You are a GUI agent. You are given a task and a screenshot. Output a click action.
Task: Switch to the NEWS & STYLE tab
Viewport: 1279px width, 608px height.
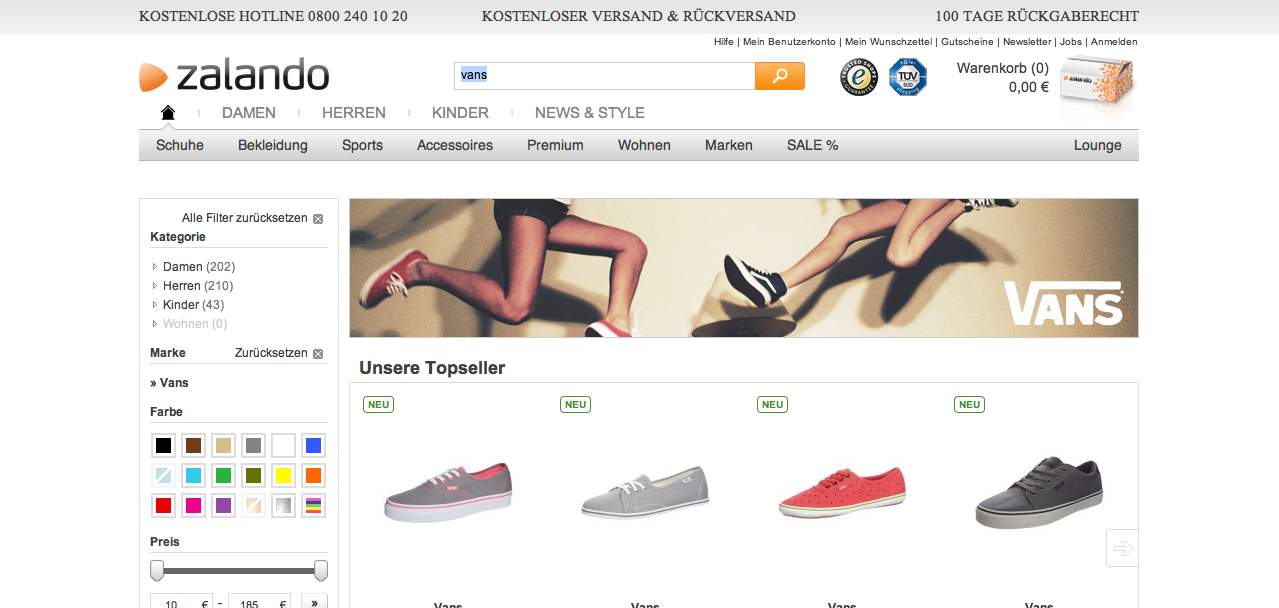[589, 113]
